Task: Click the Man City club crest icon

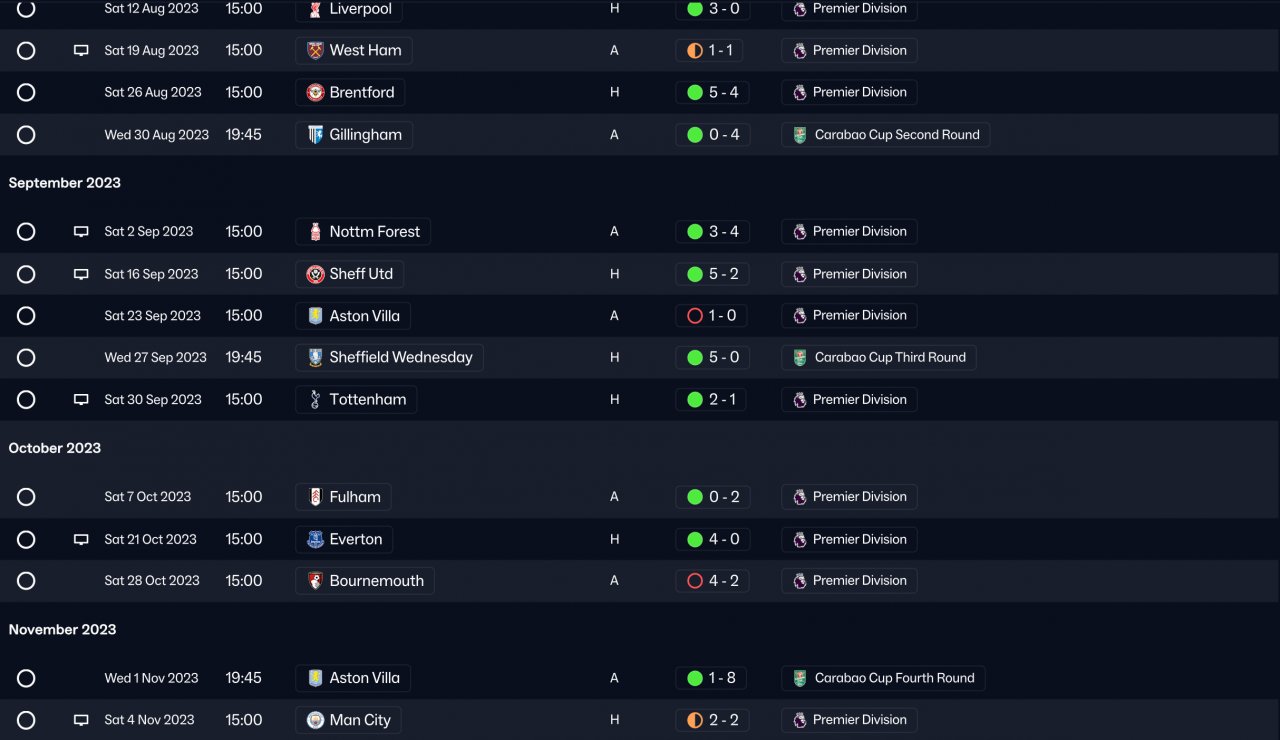Action: coord(315,720)
